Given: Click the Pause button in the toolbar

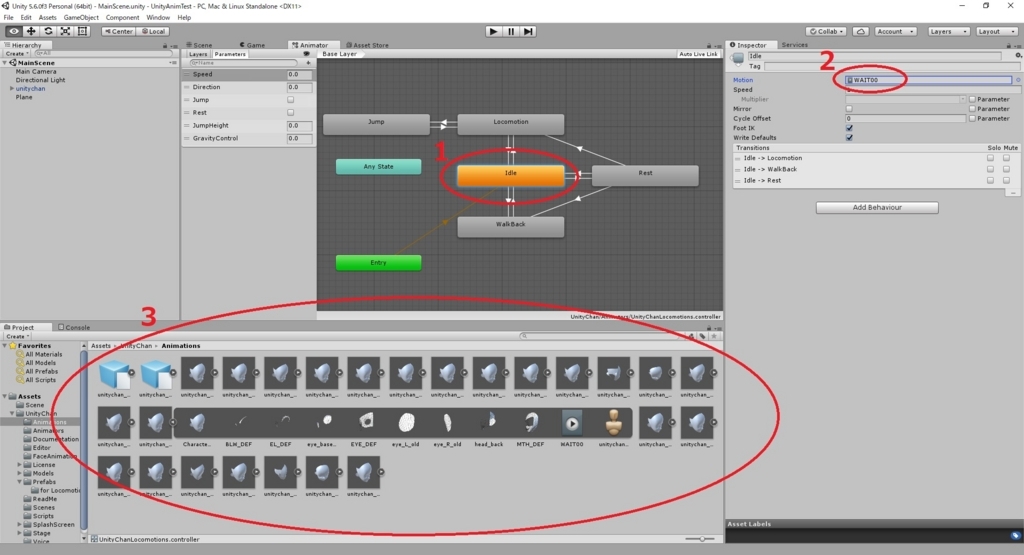Looking at the screenshot, I should (x=511, y=31).
